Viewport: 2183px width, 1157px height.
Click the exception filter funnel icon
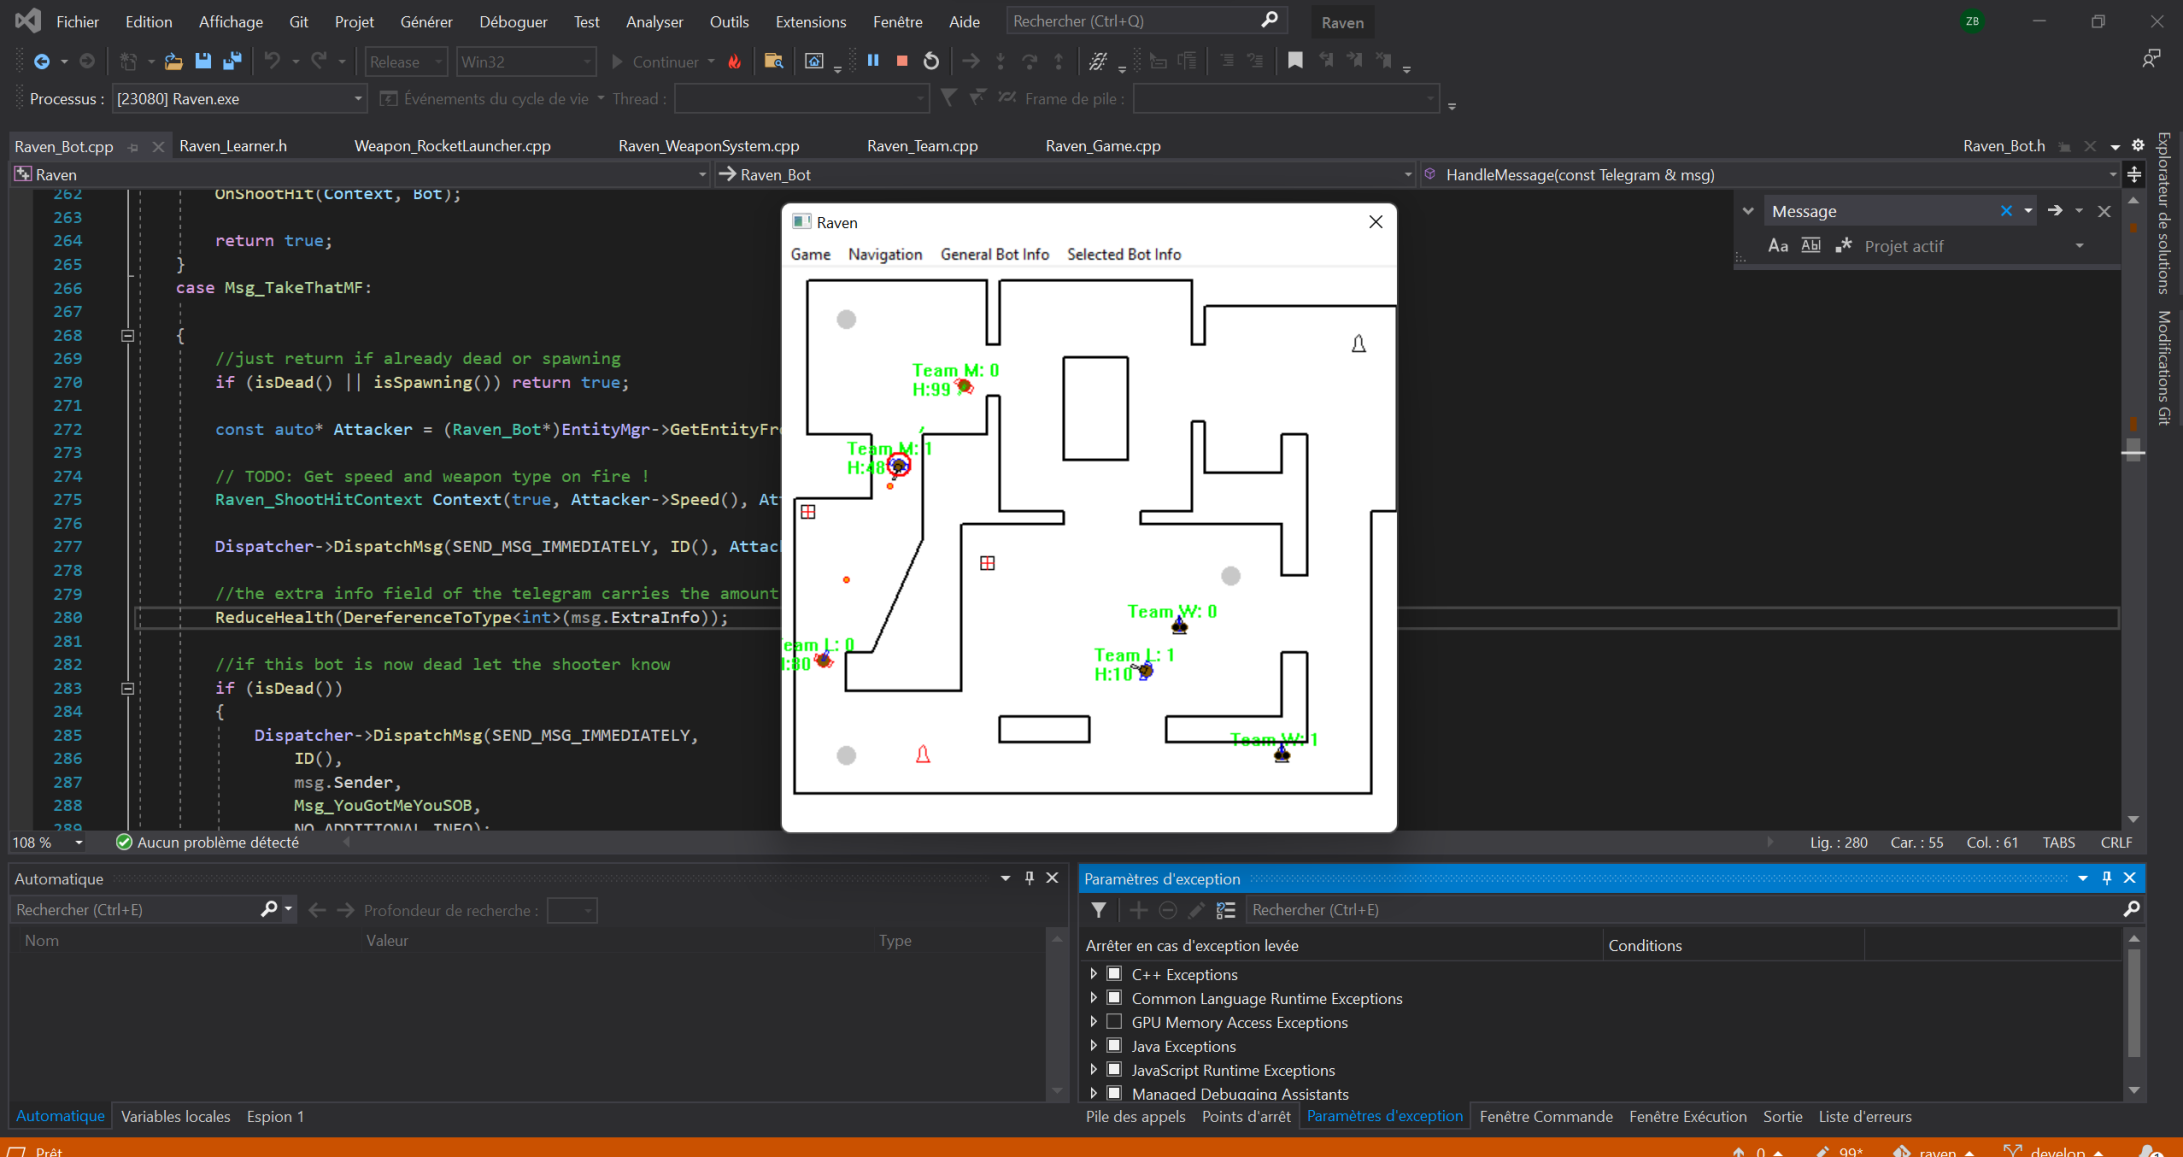(x=1099, y=910)
